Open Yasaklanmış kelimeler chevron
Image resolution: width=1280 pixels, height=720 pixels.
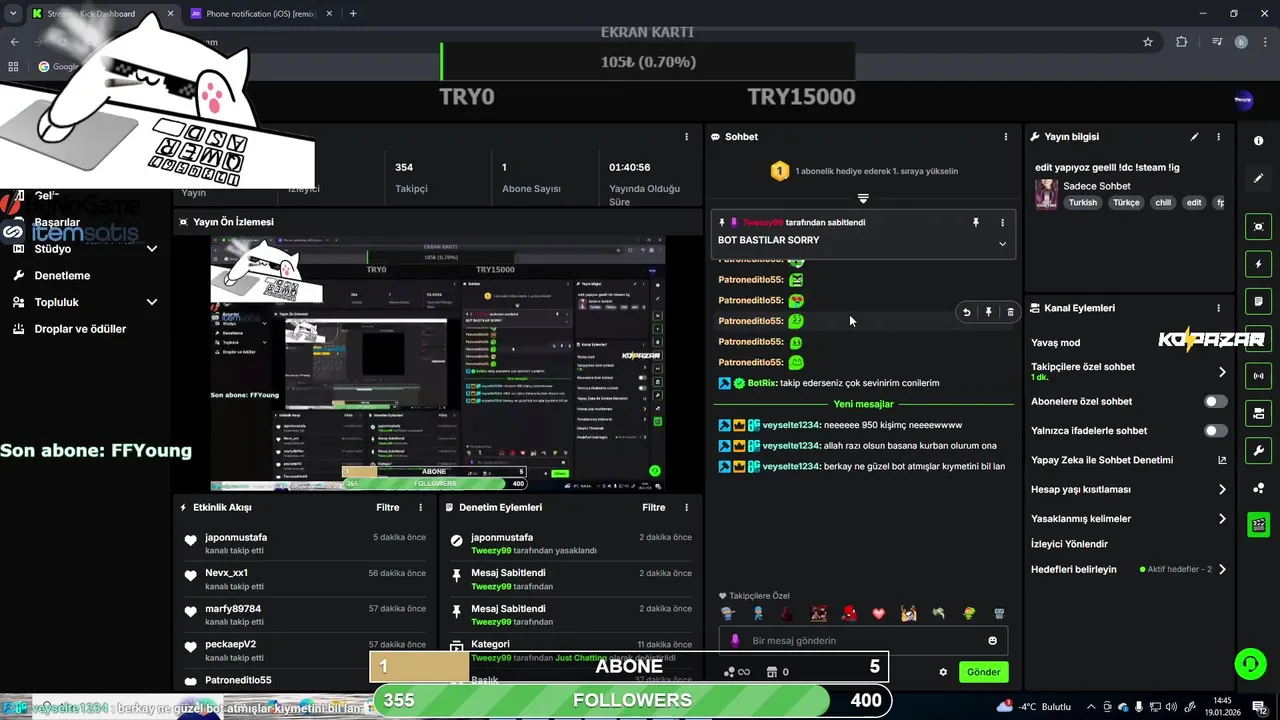[x=1222, y=519]
